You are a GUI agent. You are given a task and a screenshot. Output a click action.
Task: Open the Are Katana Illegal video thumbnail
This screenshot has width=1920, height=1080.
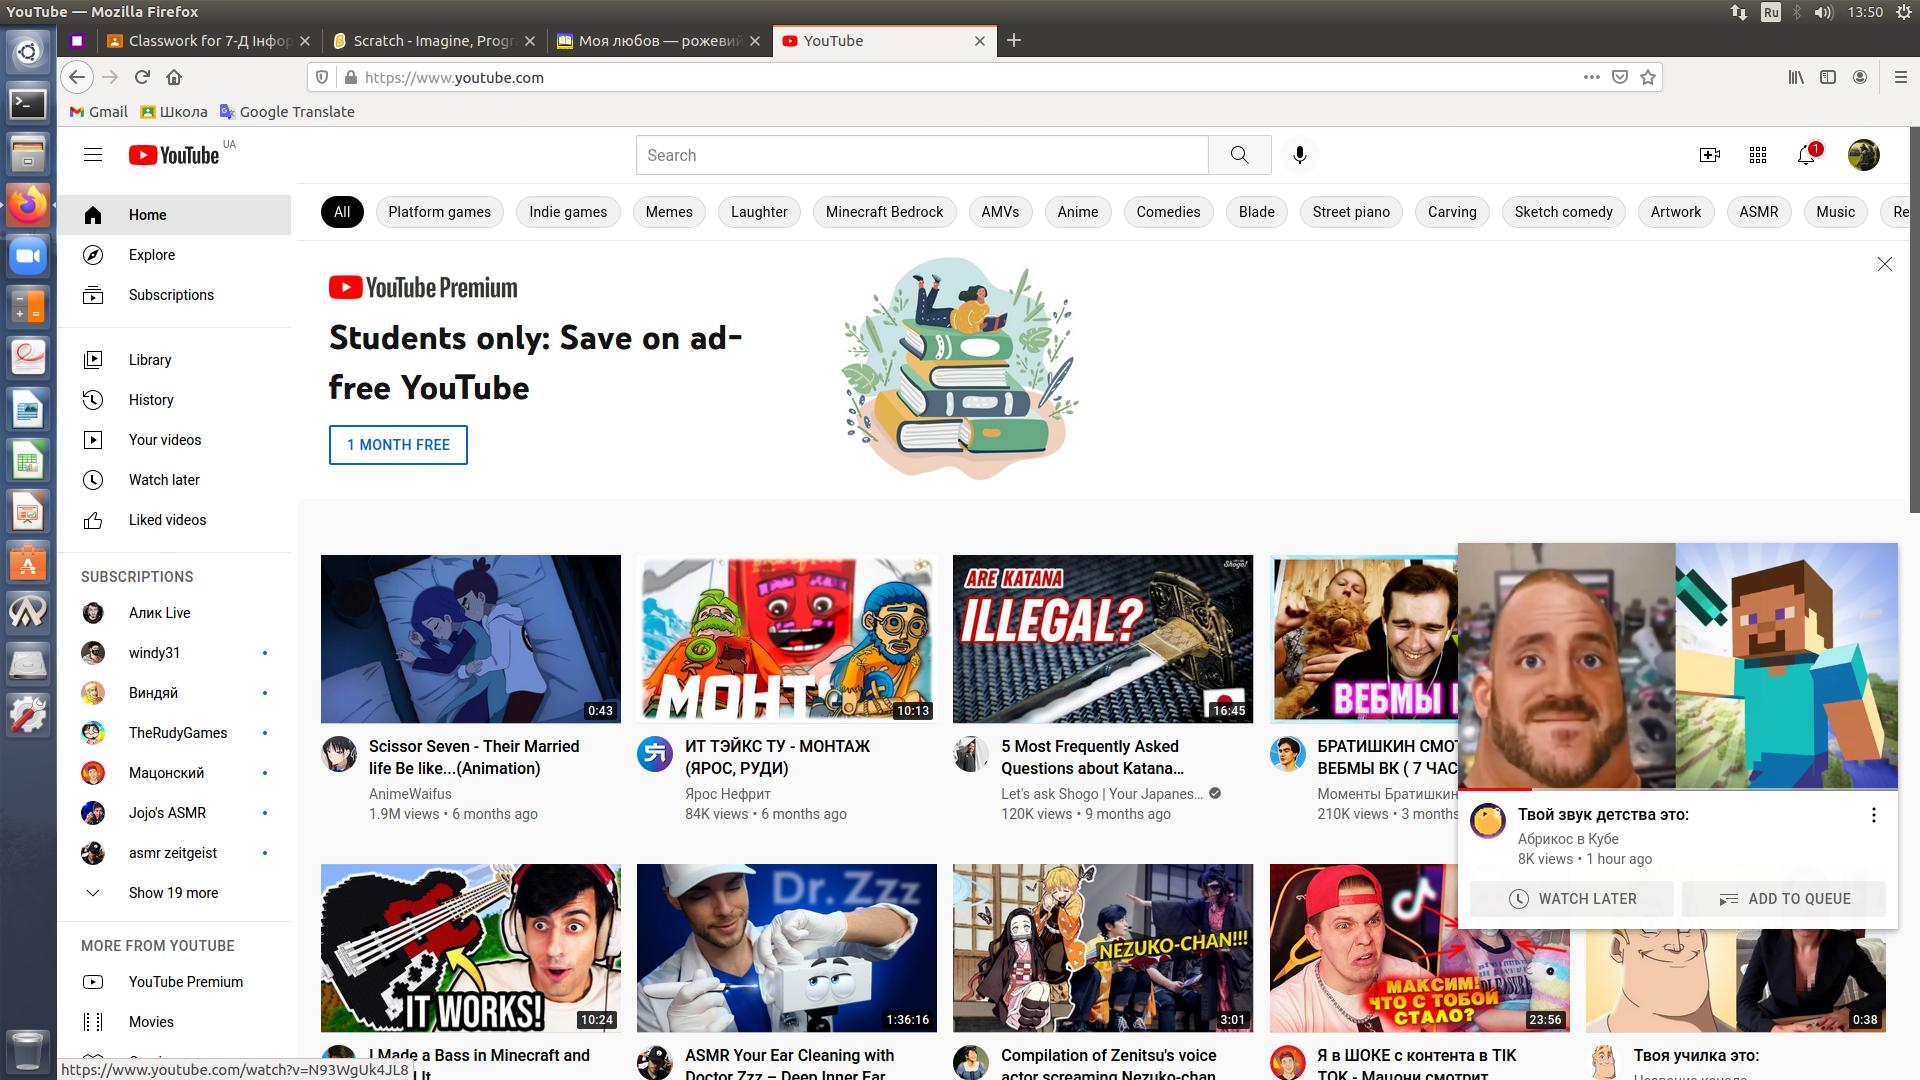(1102, 639)
